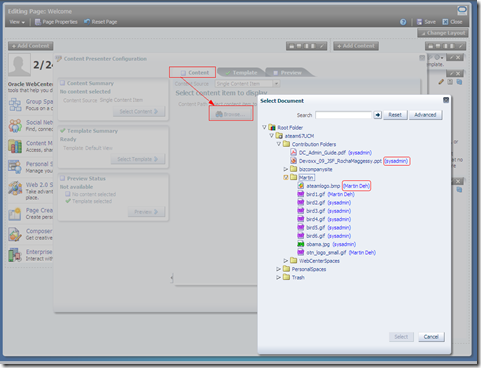Click the Browse button
The width and height of the screenshot is (481, 368).
[231, 114]
